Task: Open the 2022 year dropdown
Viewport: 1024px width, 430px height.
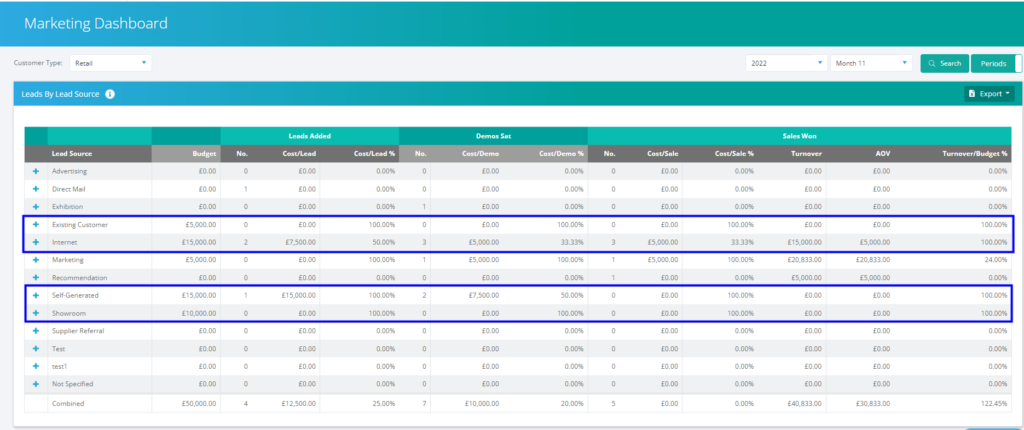Action: pyautogui.click(x=785, y=63)
